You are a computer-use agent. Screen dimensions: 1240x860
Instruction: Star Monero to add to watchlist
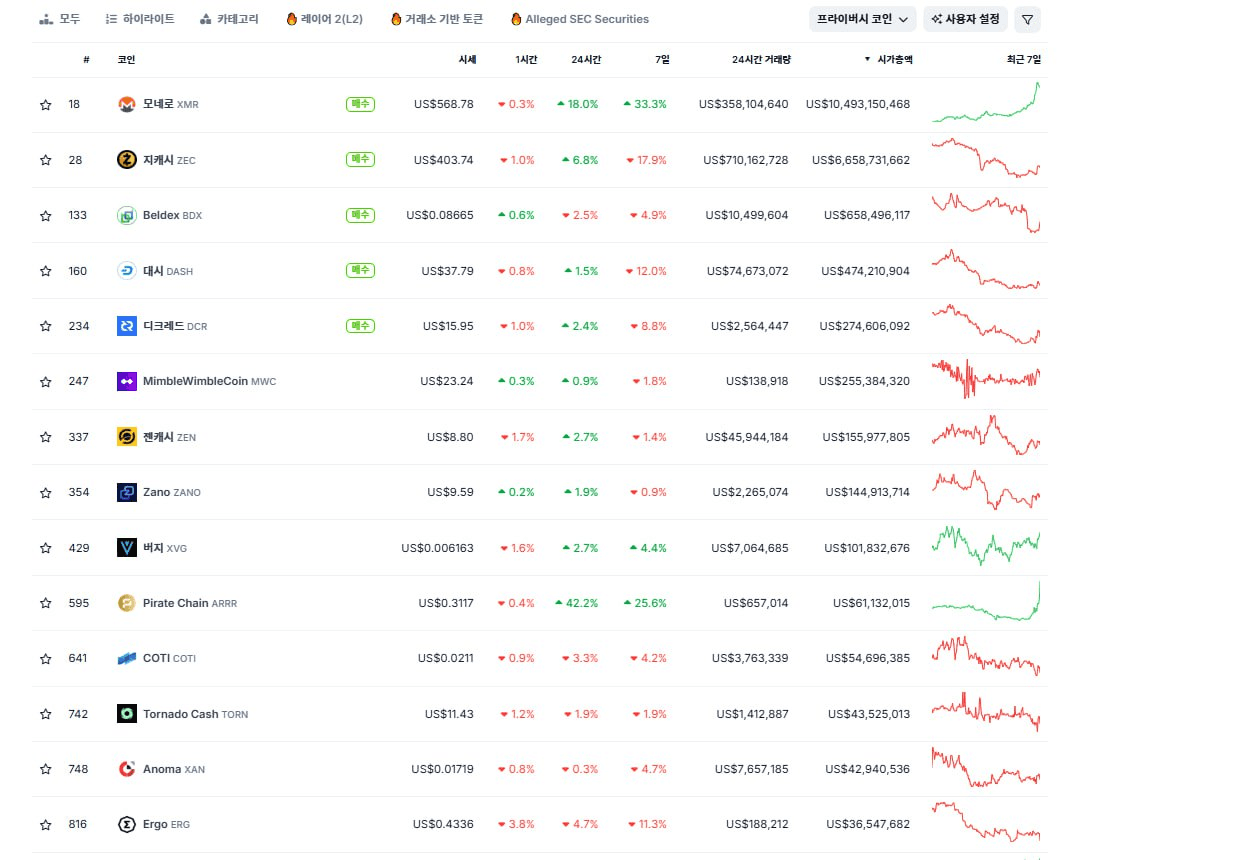tap(45, 105)
